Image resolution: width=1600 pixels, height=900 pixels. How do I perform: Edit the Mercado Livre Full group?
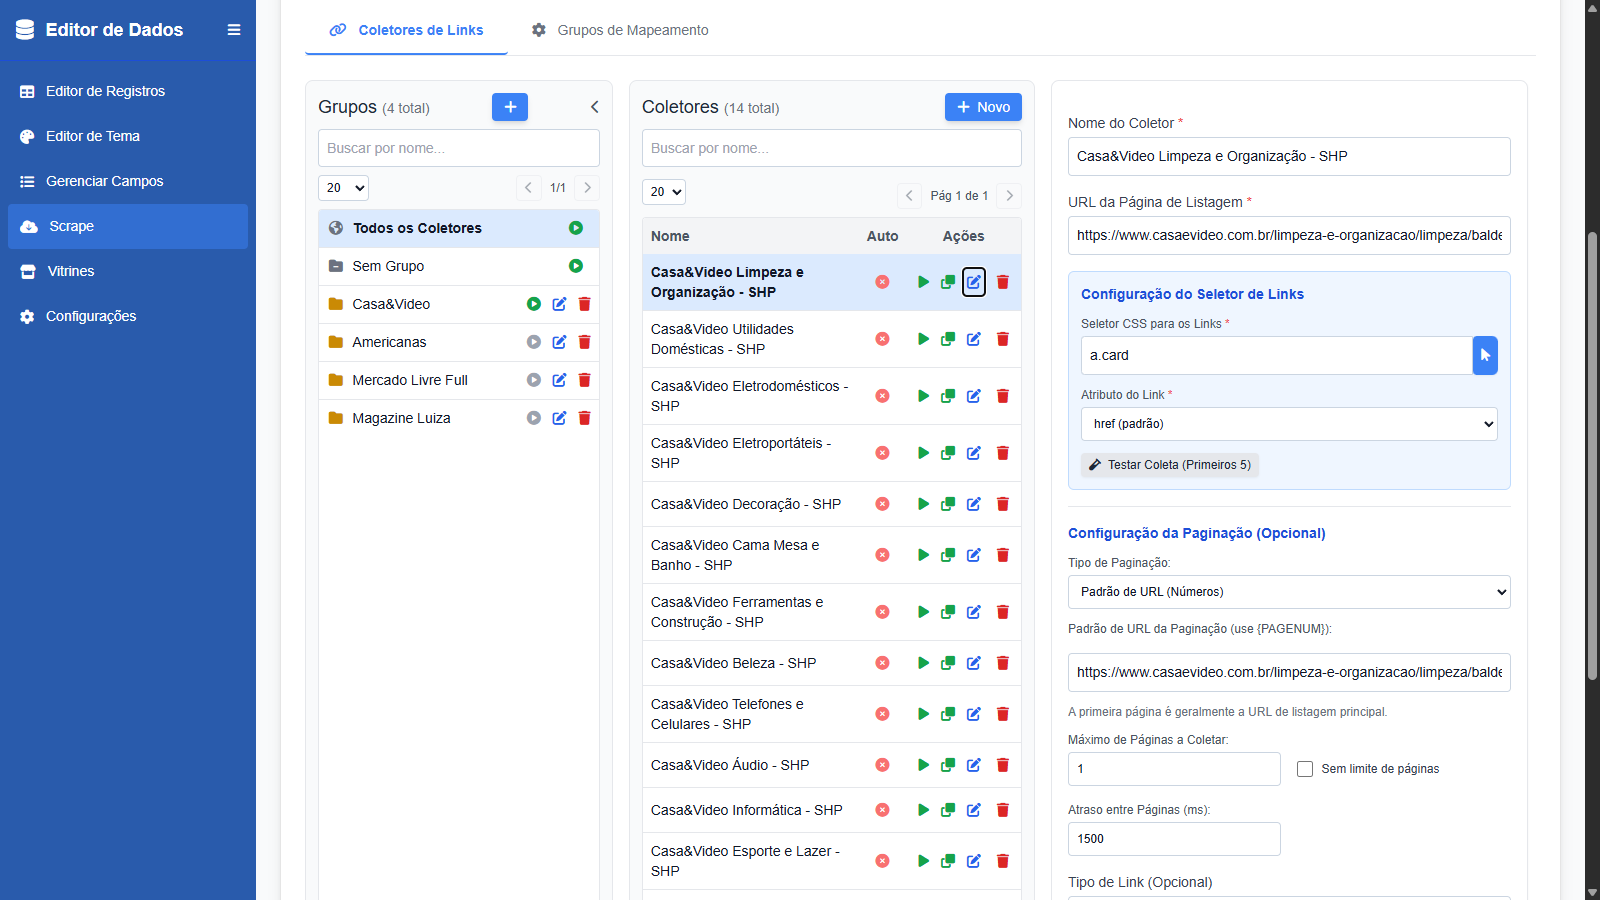click(559, 380)
